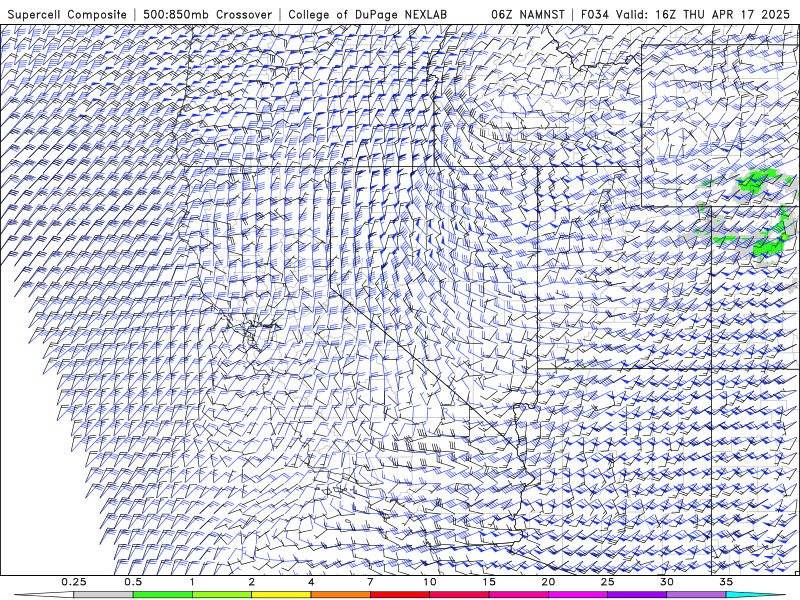Click the magenta colorbar segment between 20 and 25

point(578,595)
